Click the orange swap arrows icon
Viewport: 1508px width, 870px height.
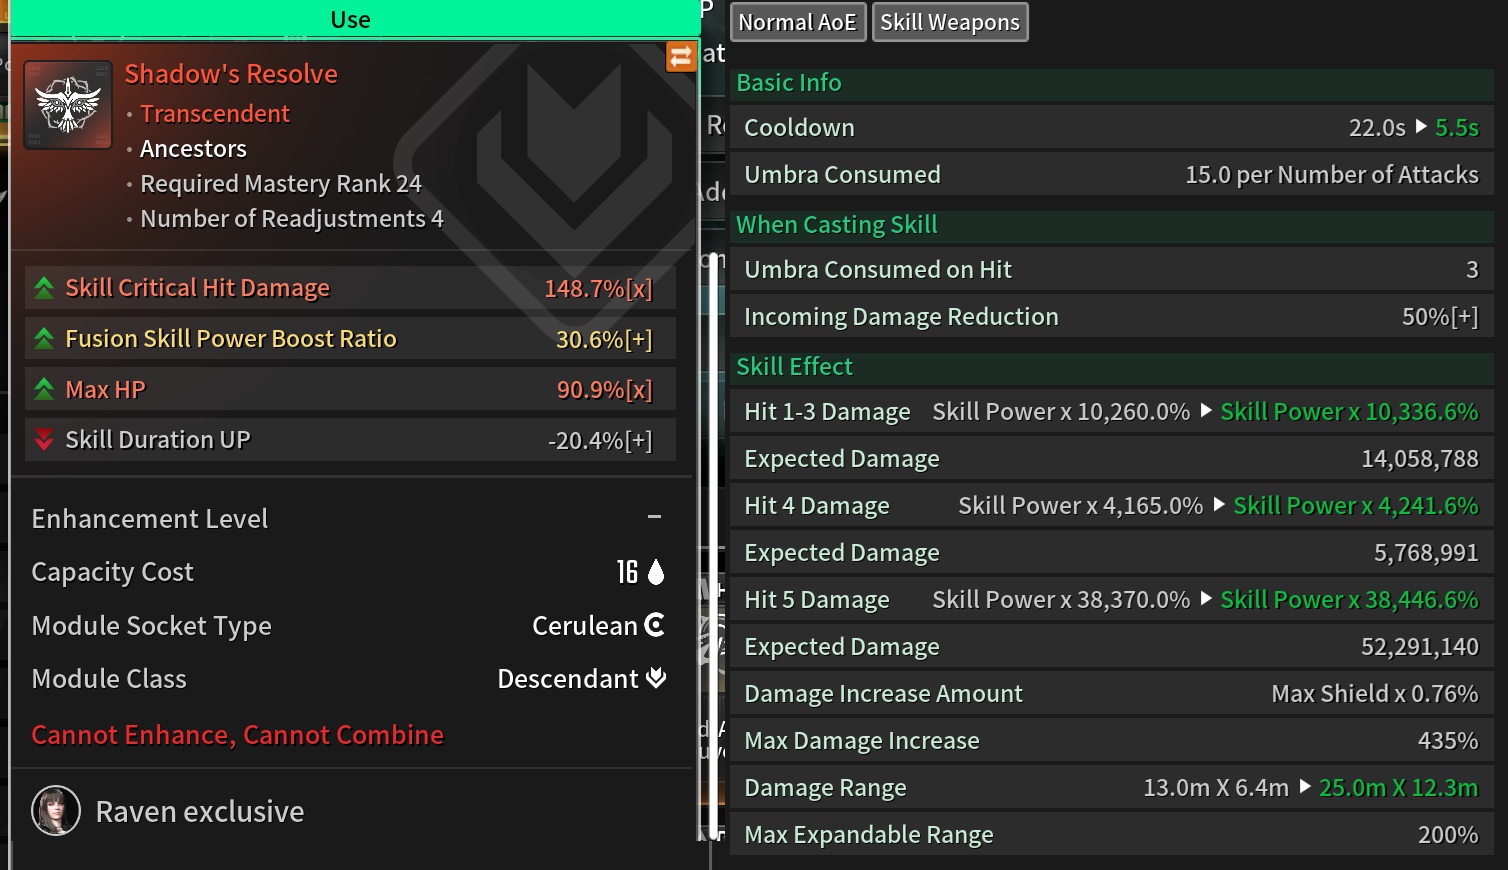pyautogui.click(x=681, y=56)
